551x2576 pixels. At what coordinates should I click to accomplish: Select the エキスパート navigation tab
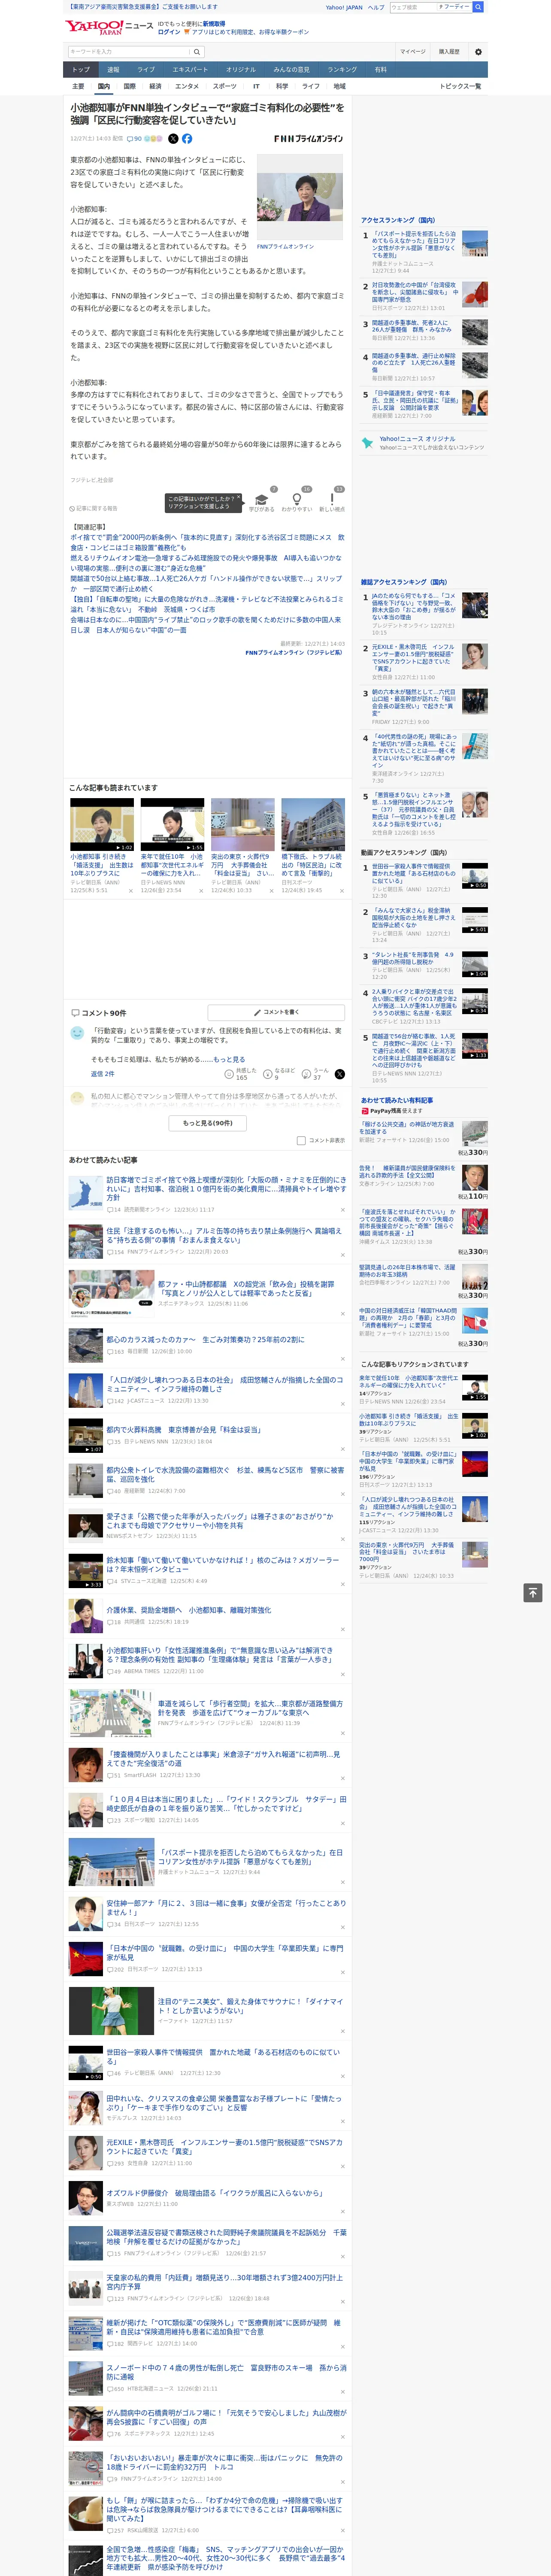coord(190,70)
